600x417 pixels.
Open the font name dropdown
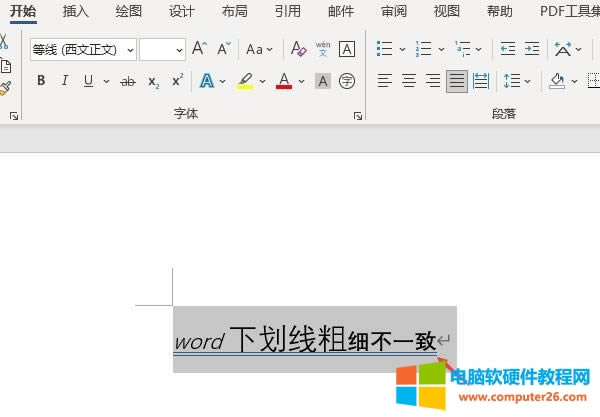click(130, 50)
